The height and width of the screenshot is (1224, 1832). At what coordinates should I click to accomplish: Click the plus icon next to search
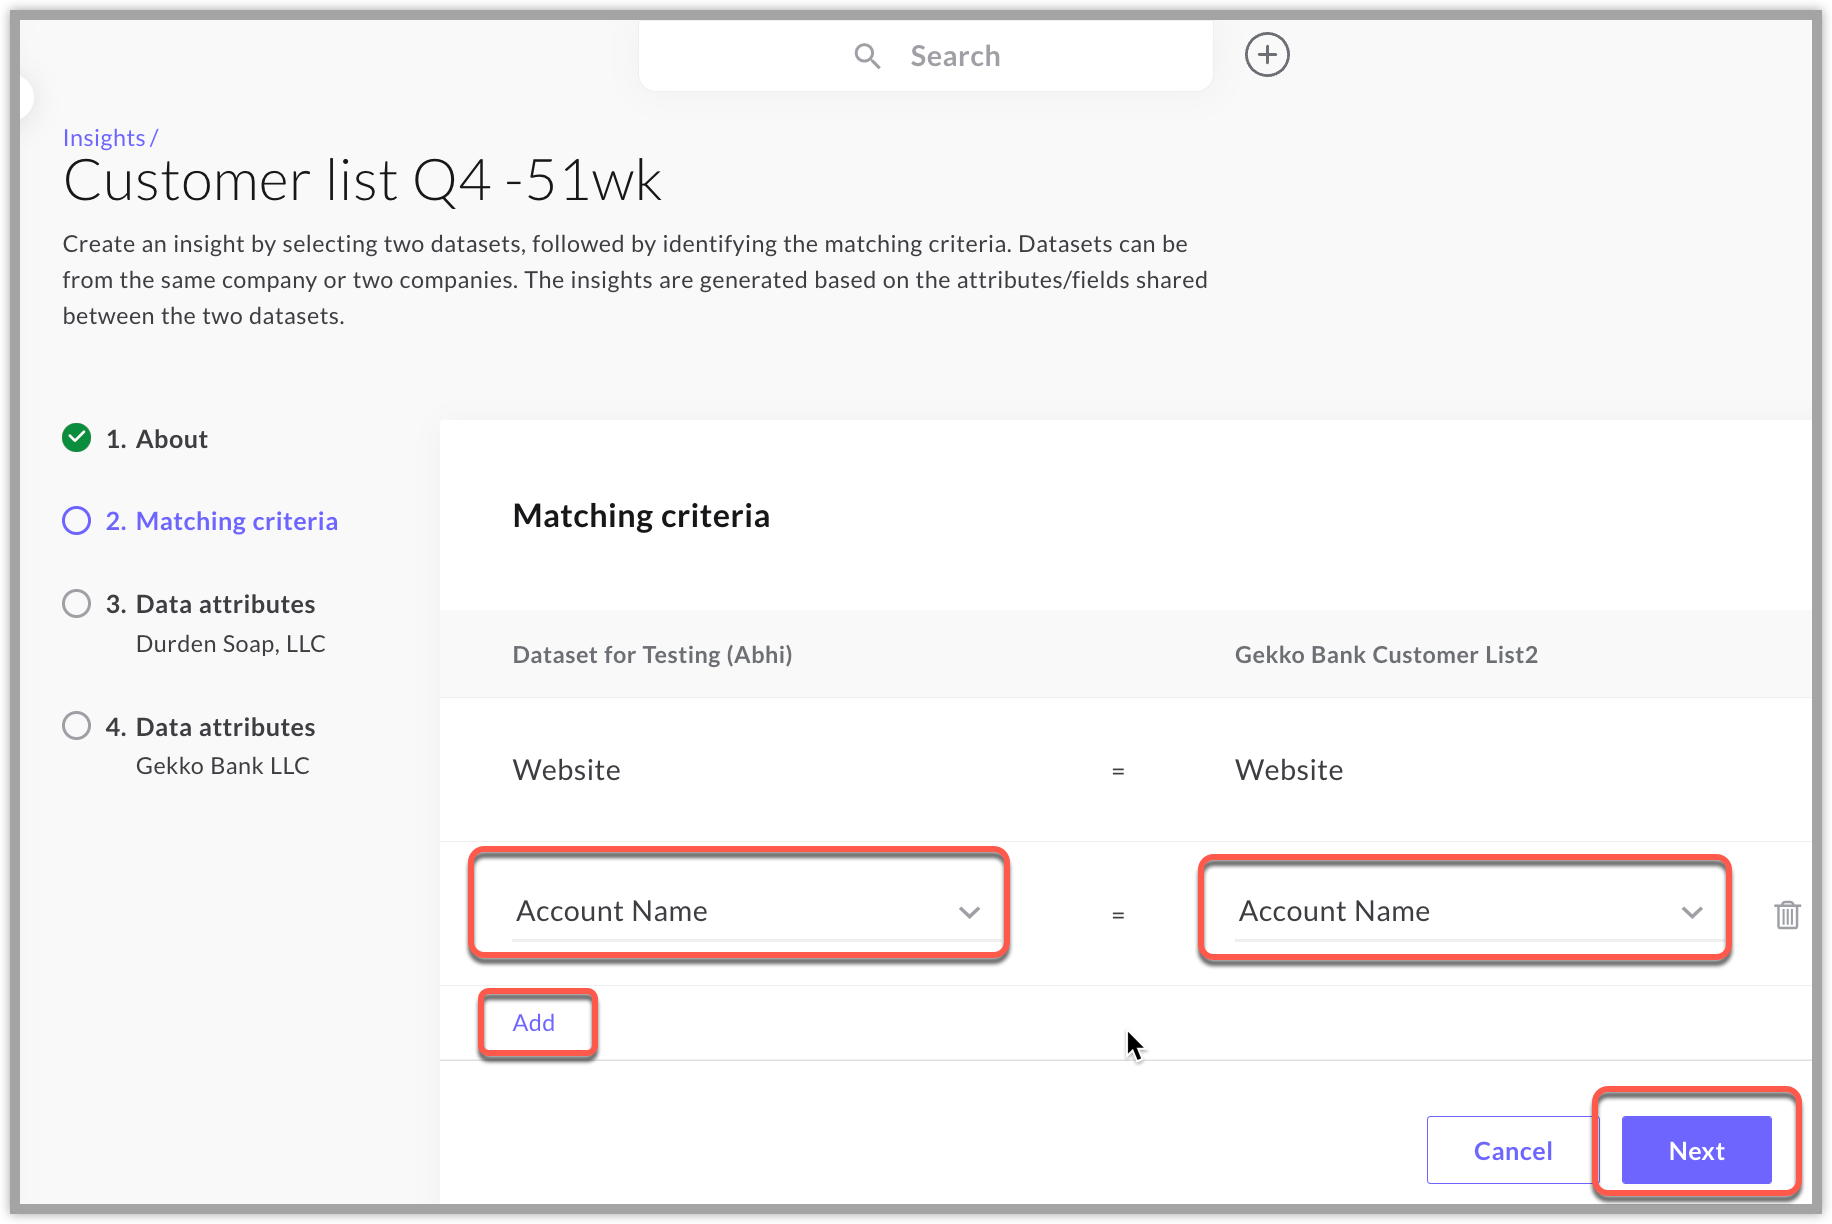click(1266, 55)
